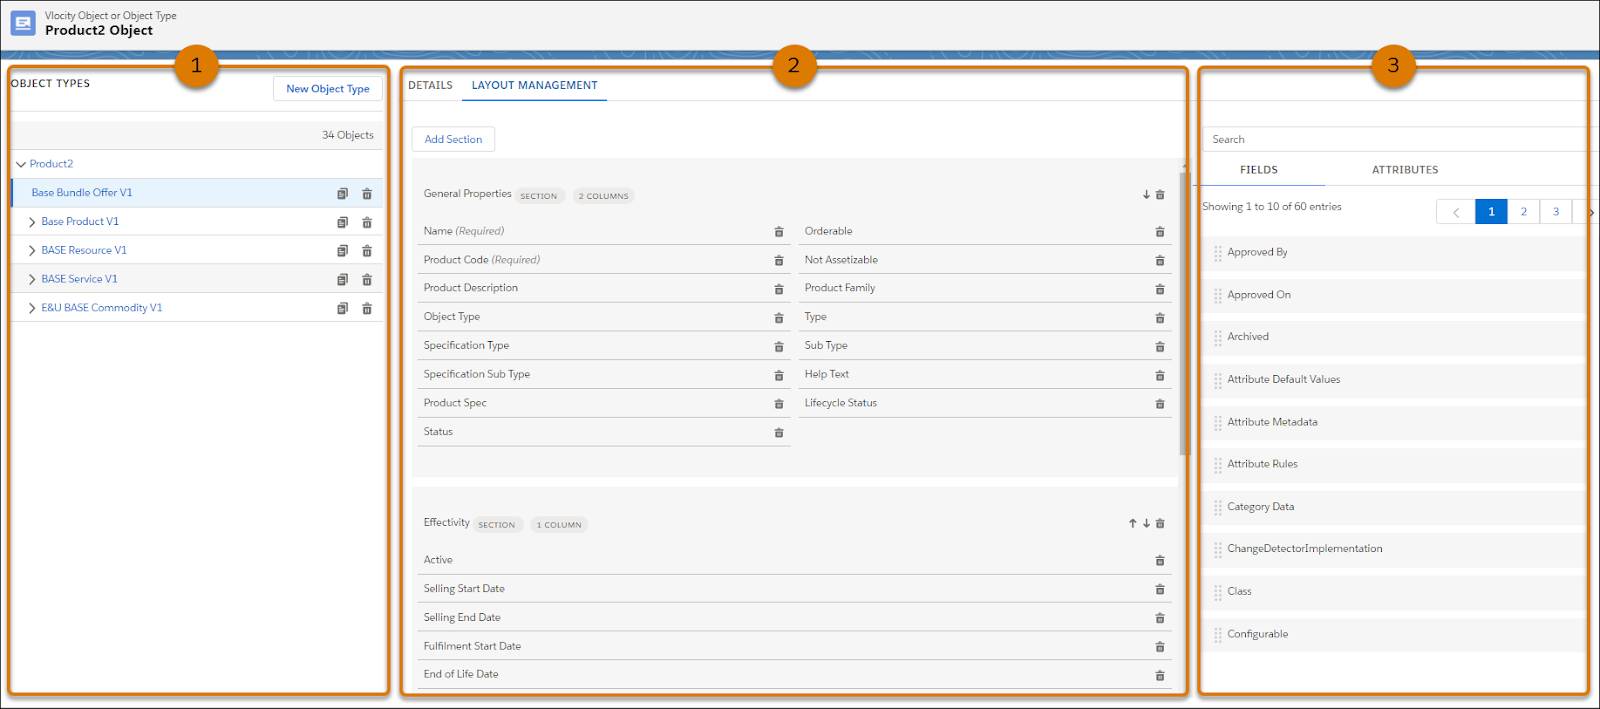Expand the E&U BASE Commodity V1 node
The width and height of the screenshot is (1600, 709).
32,308
